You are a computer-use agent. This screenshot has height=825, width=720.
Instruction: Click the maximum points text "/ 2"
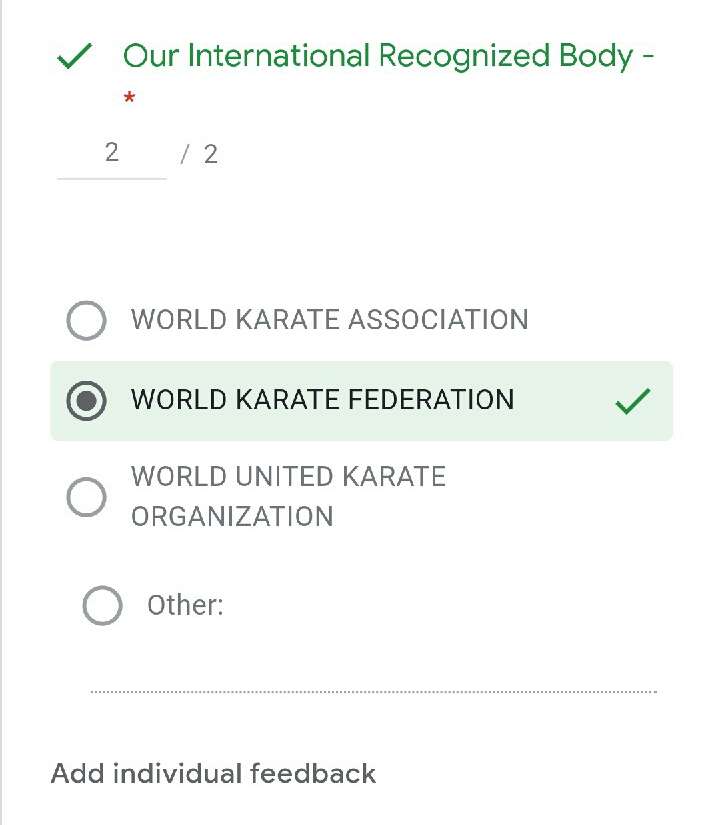pyautogui.click(x=200, y=154)
